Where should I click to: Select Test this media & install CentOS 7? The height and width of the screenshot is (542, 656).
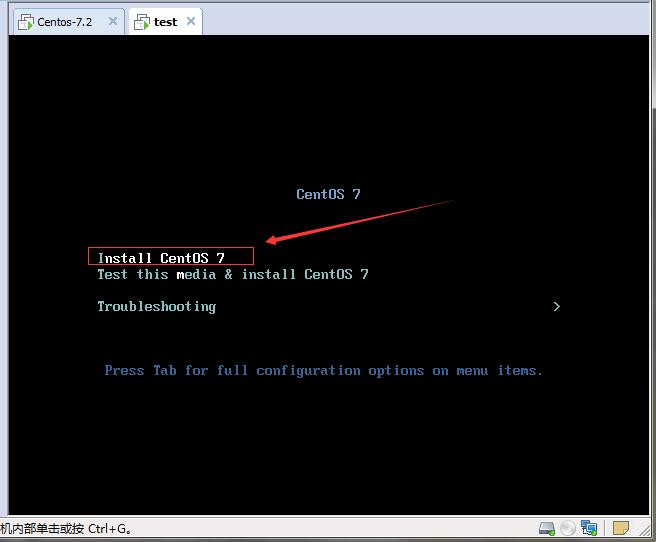tap(233, 274)
